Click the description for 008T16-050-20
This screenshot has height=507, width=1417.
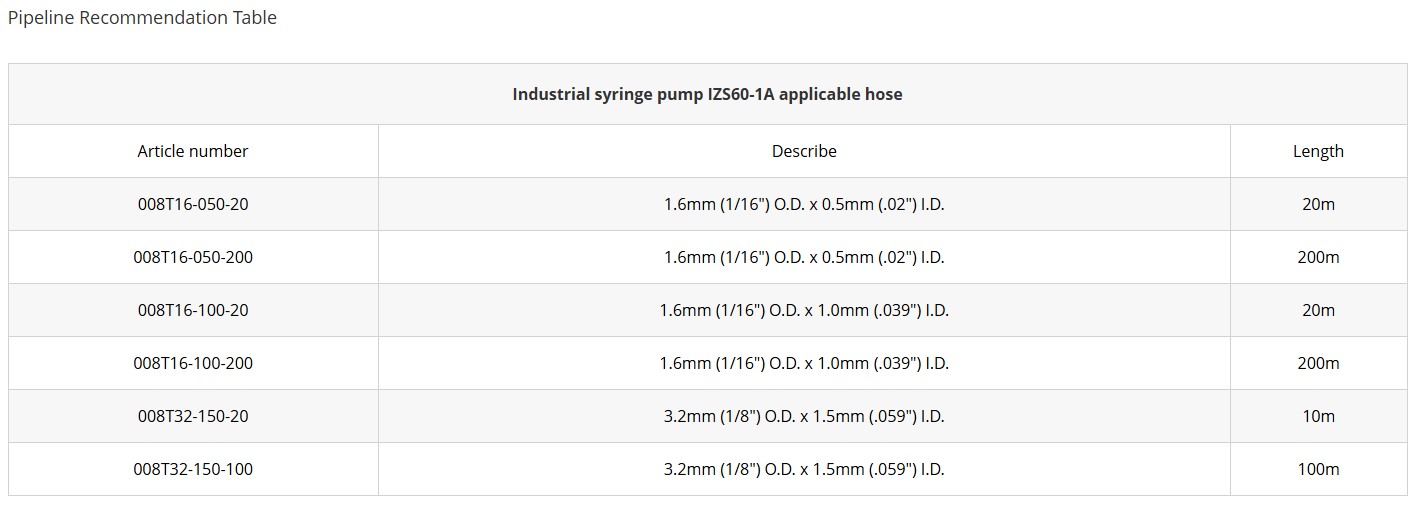pos(804,204)
